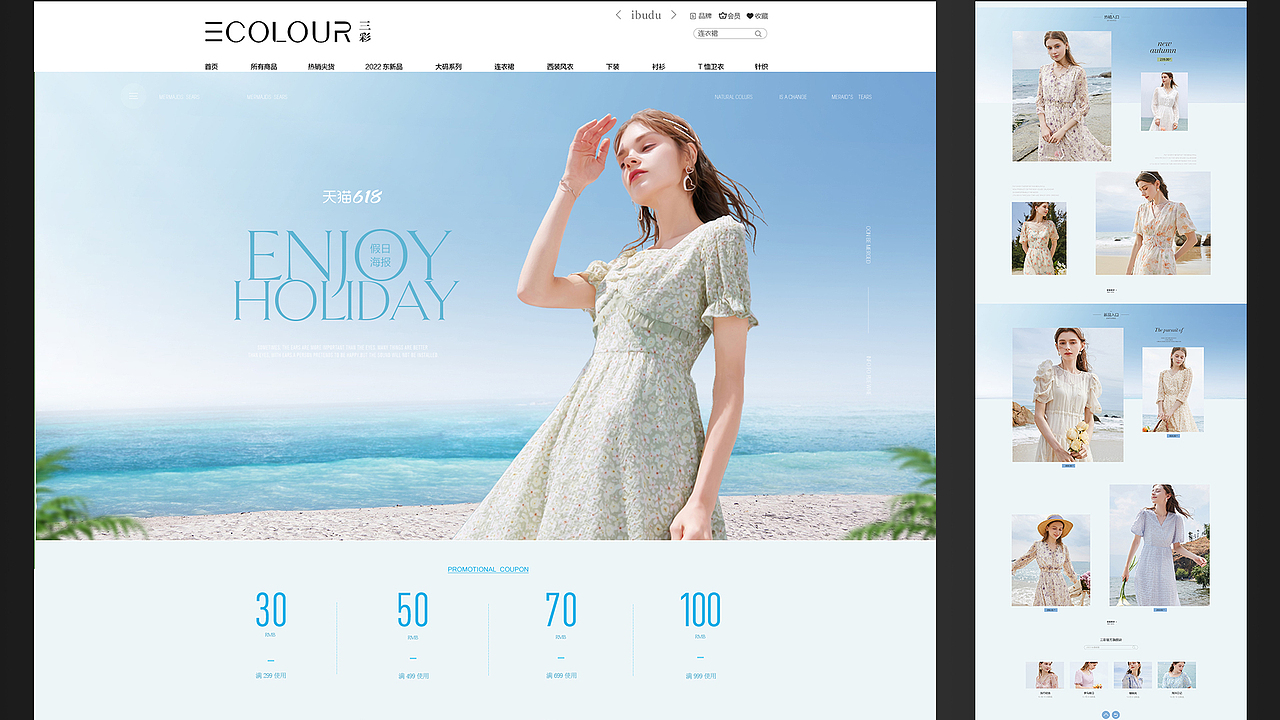The height and width of the screenshot is (720, 1280).
Task: Click the NATURAL COLORS banner link
Action: click(x=734, y=97)
